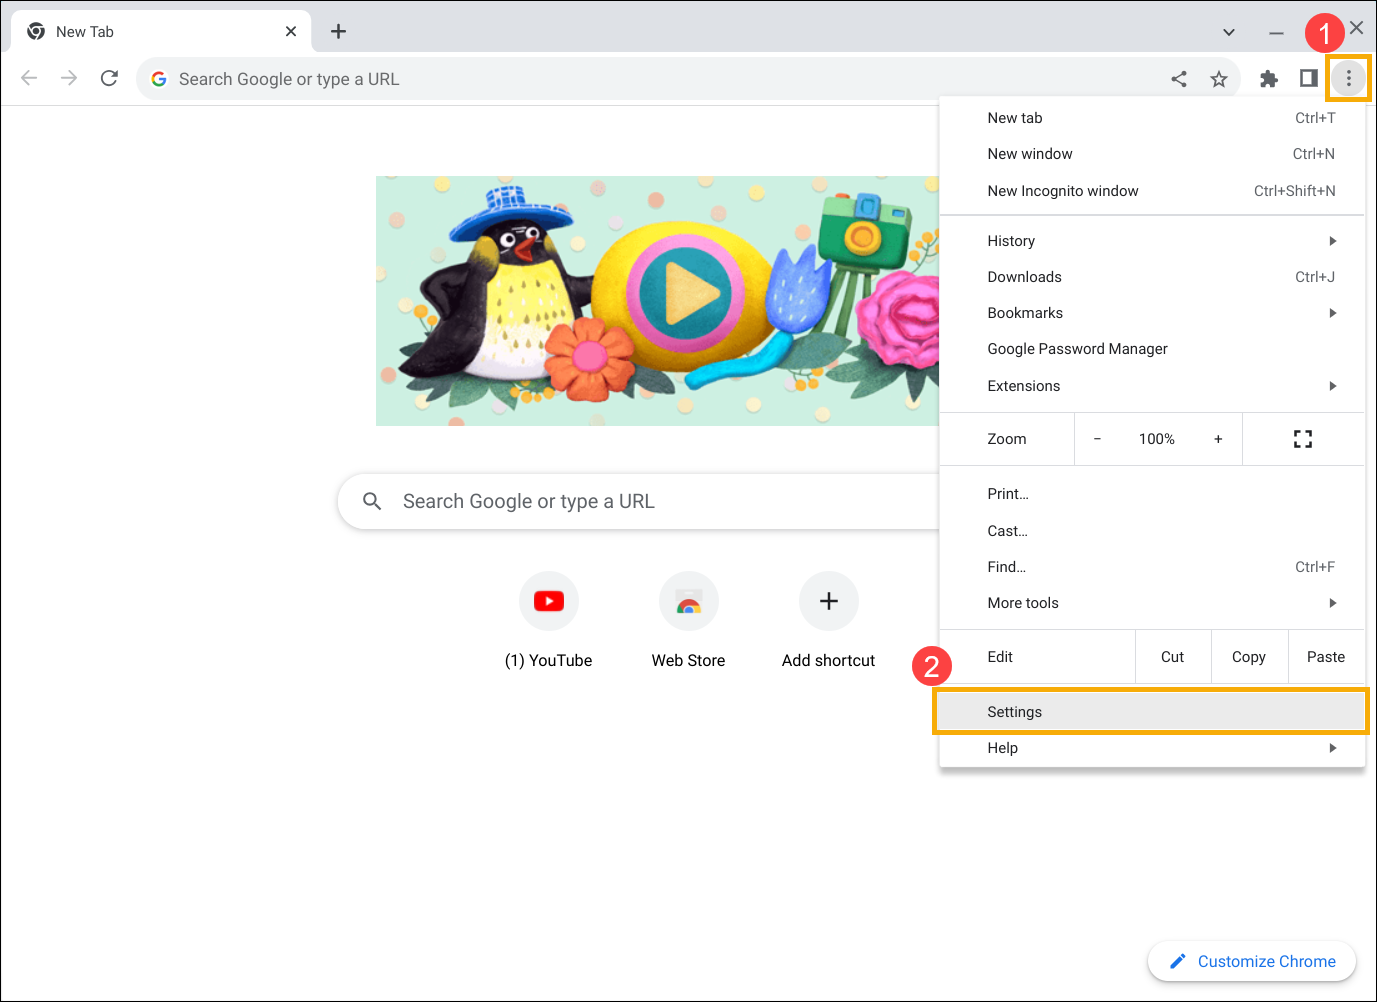The image size is (1377, 1002).
Task: Click the back navigation arrow
Action: coord(29,78)
